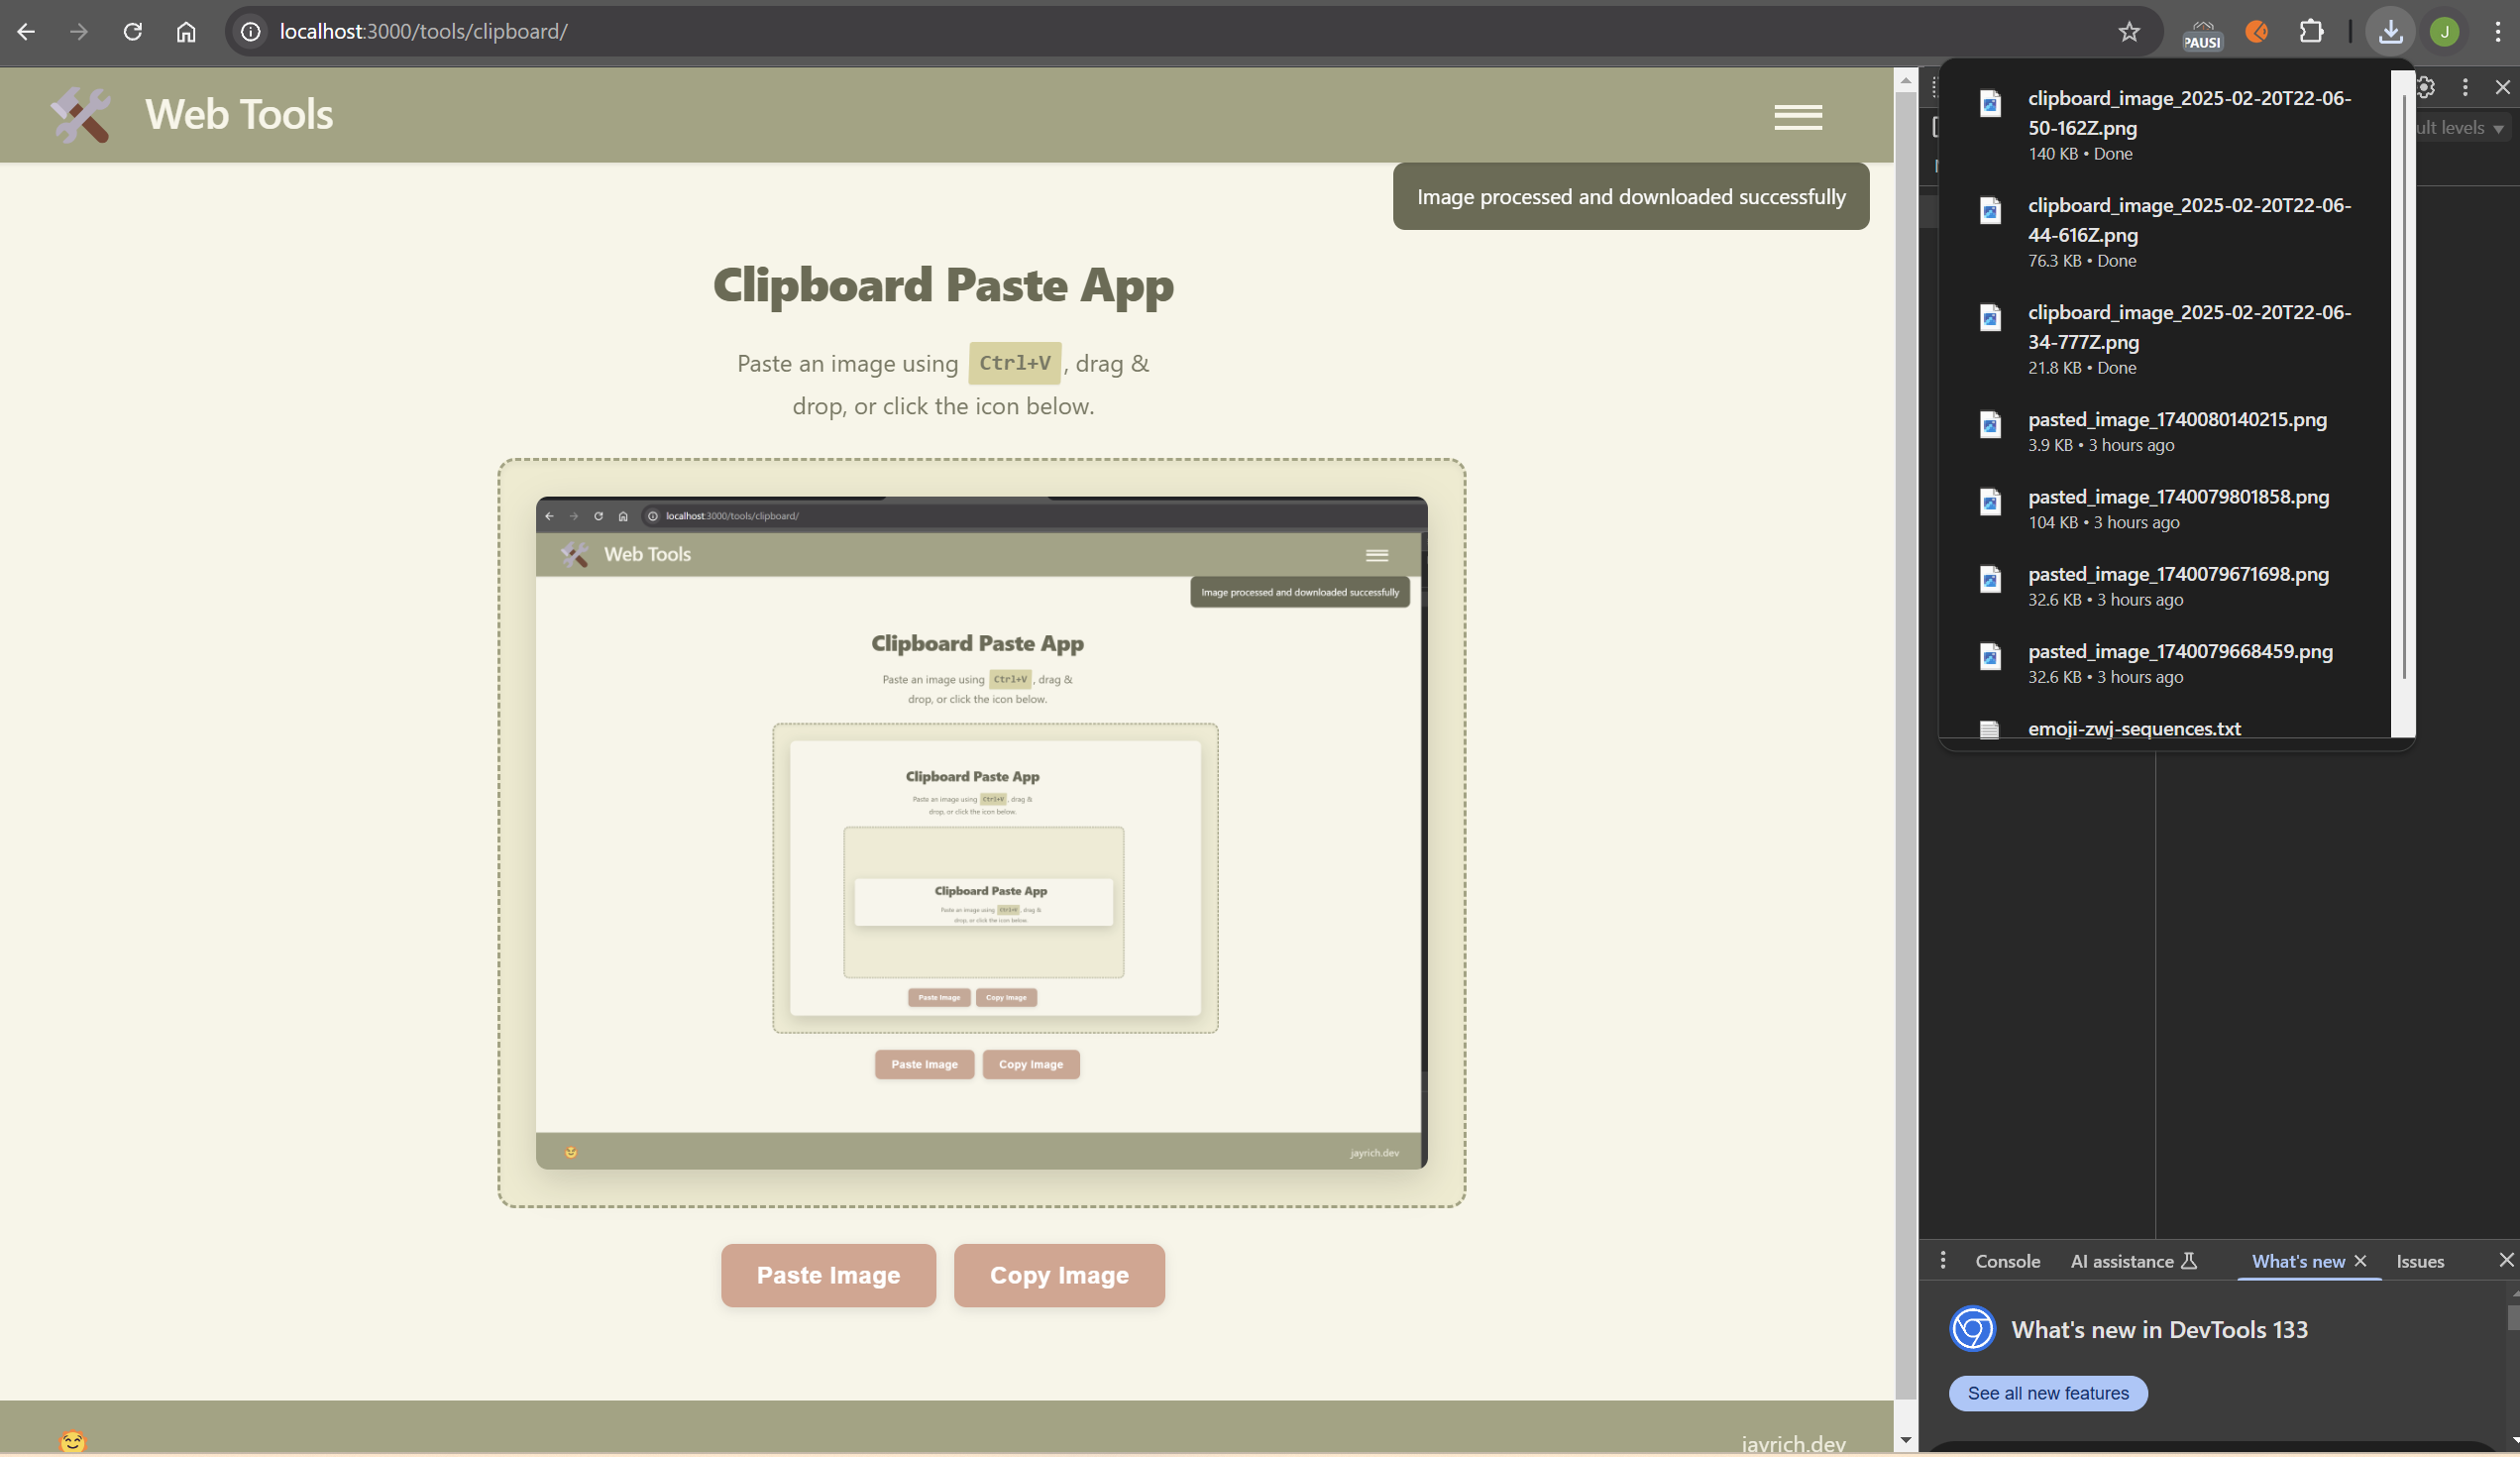2520x1457 pixels.
Task: Switch to the Issues tab
Action: [x=2420, y=1261]
